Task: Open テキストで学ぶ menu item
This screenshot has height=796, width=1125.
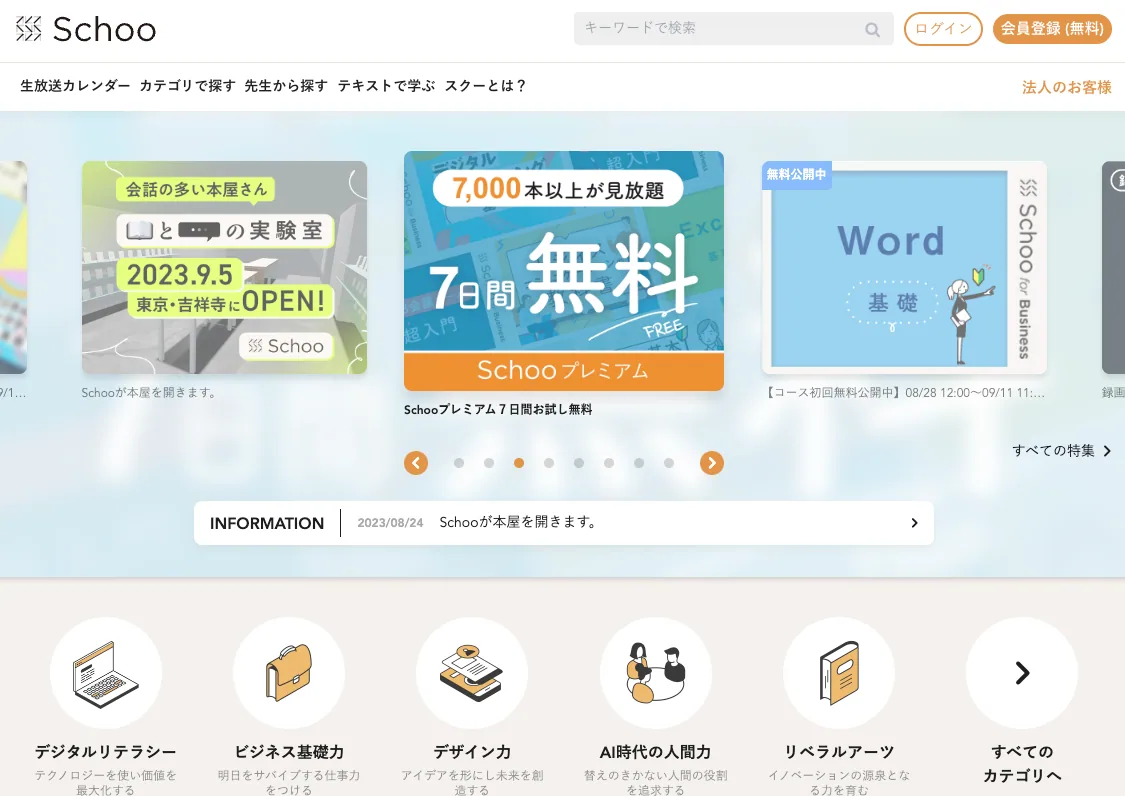Action: pos(386,85)
